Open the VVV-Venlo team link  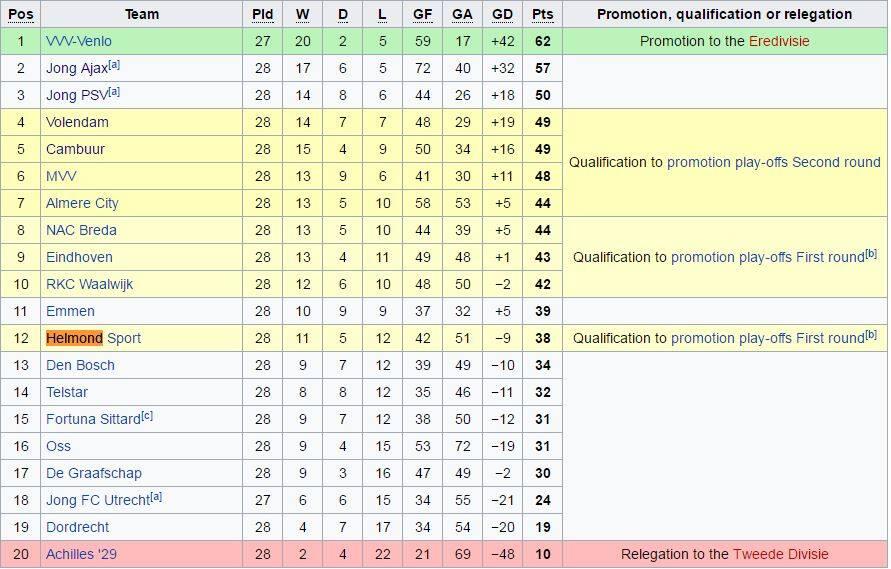point(78,41)
